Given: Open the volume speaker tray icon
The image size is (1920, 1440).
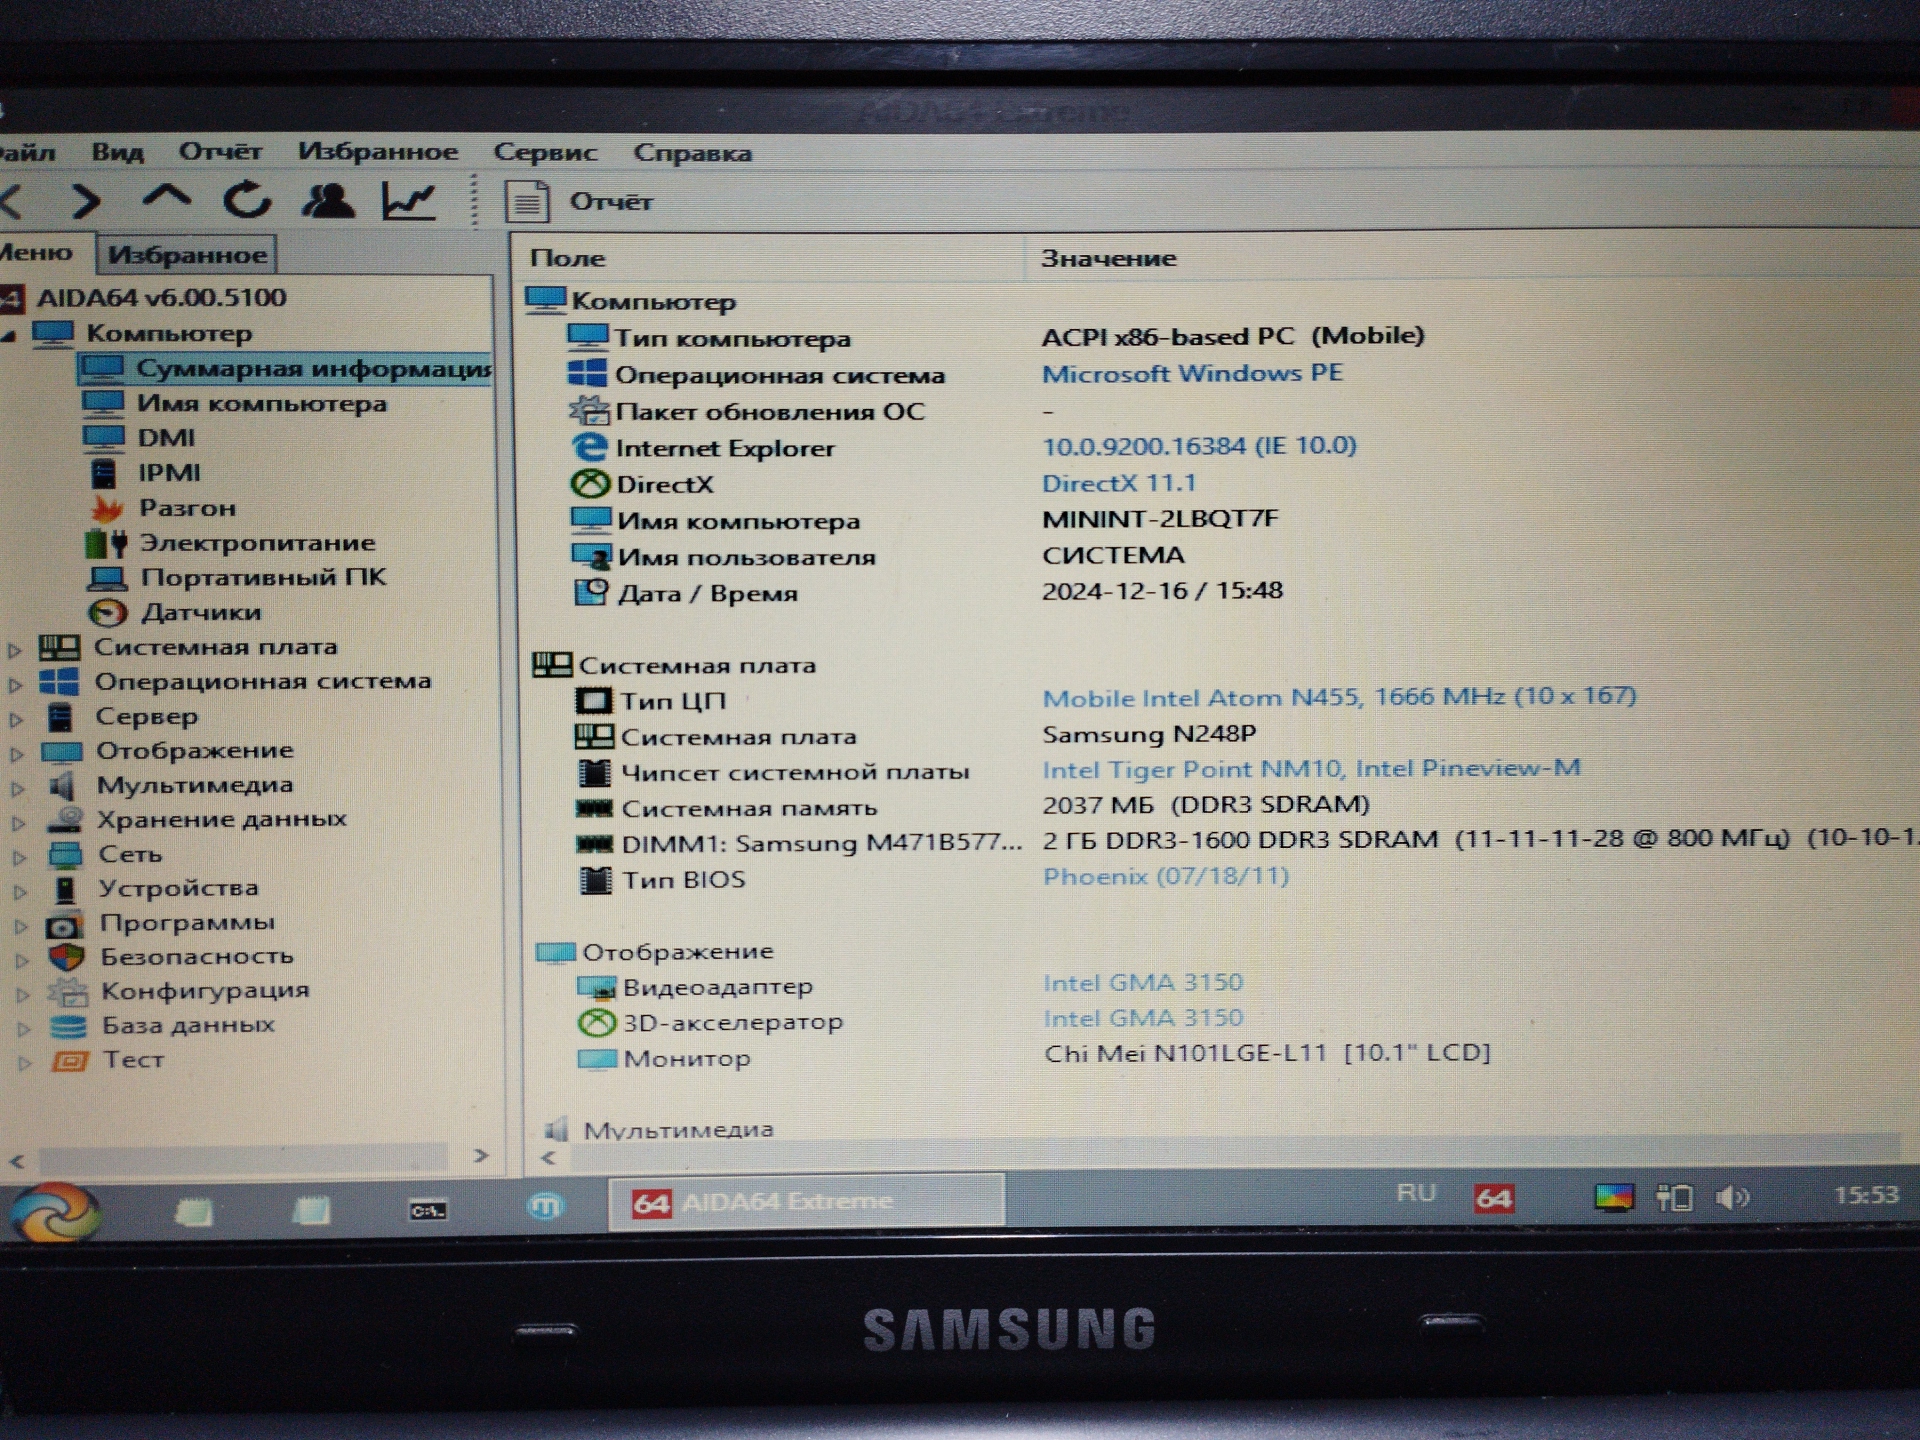Looking at the screenshot, I should click(x=1732, y=1197).
